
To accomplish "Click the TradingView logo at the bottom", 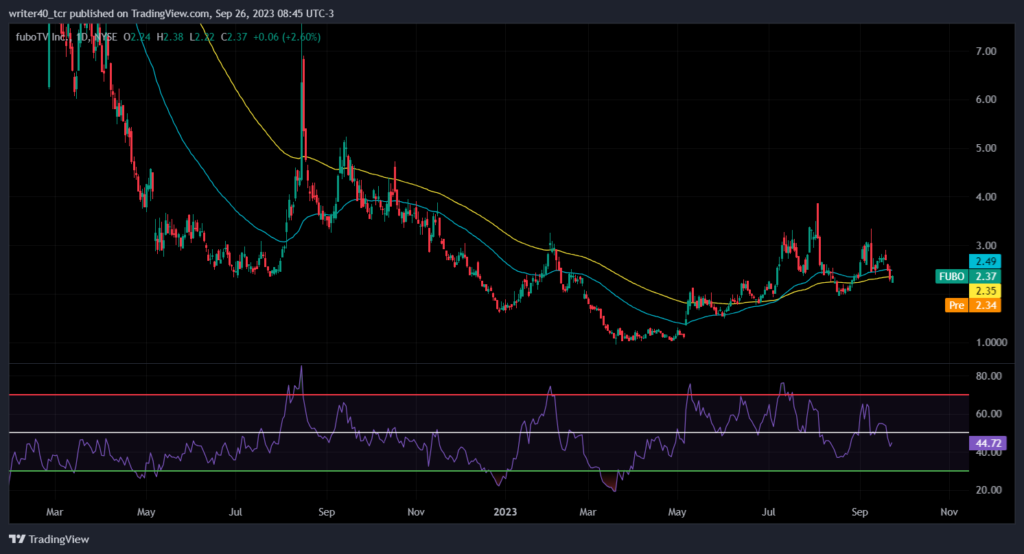I will pos(49,539).
